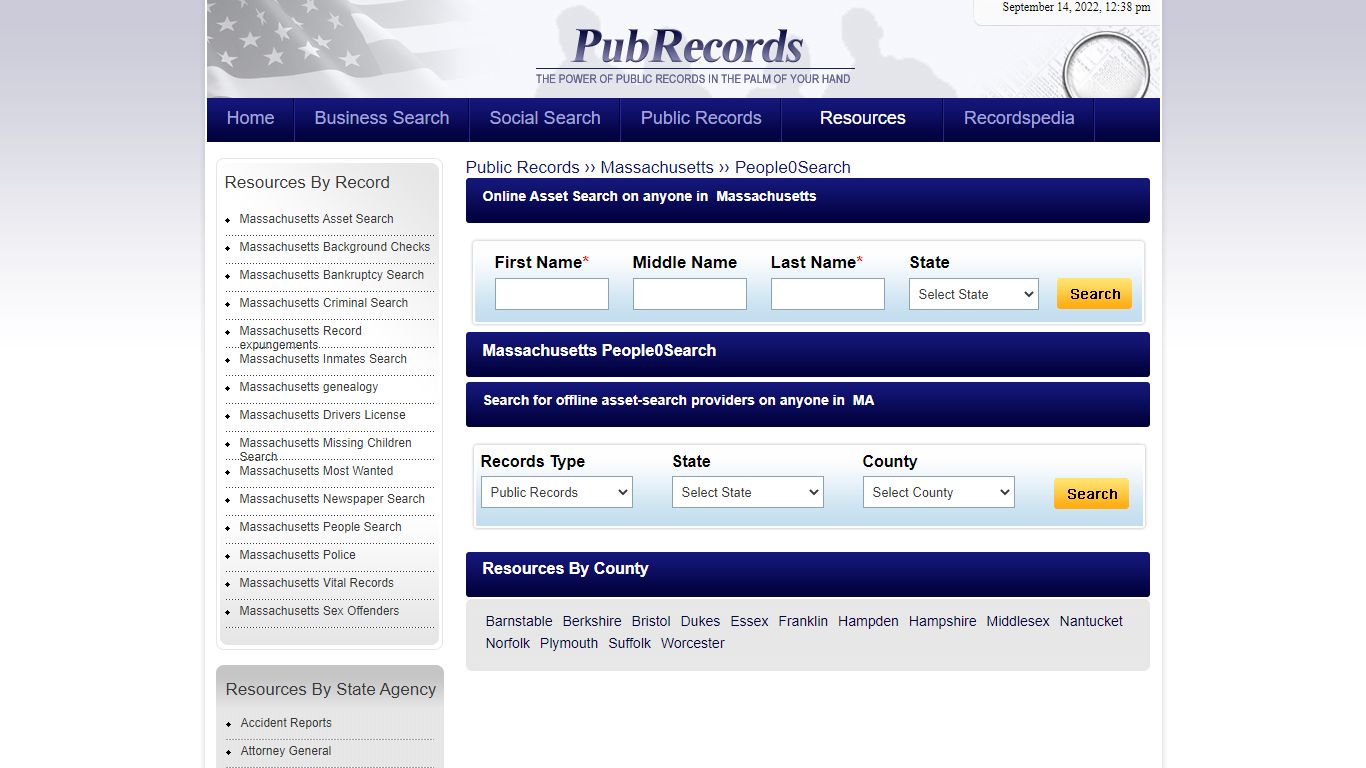Click the 'Resources By State Agency' title
1366x768 pixels.
coord(331,689)
